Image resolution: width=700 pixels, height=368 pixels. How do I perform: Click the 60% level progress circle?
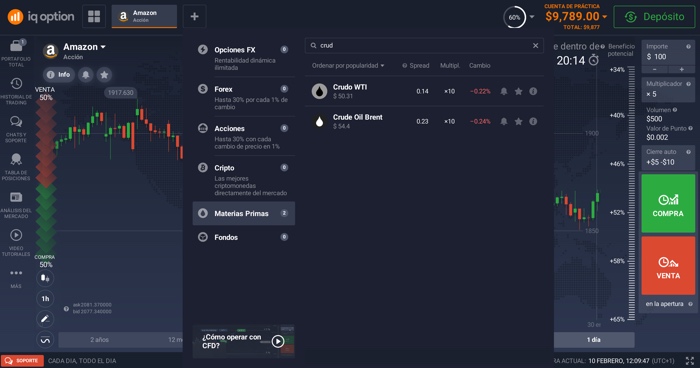514,17
